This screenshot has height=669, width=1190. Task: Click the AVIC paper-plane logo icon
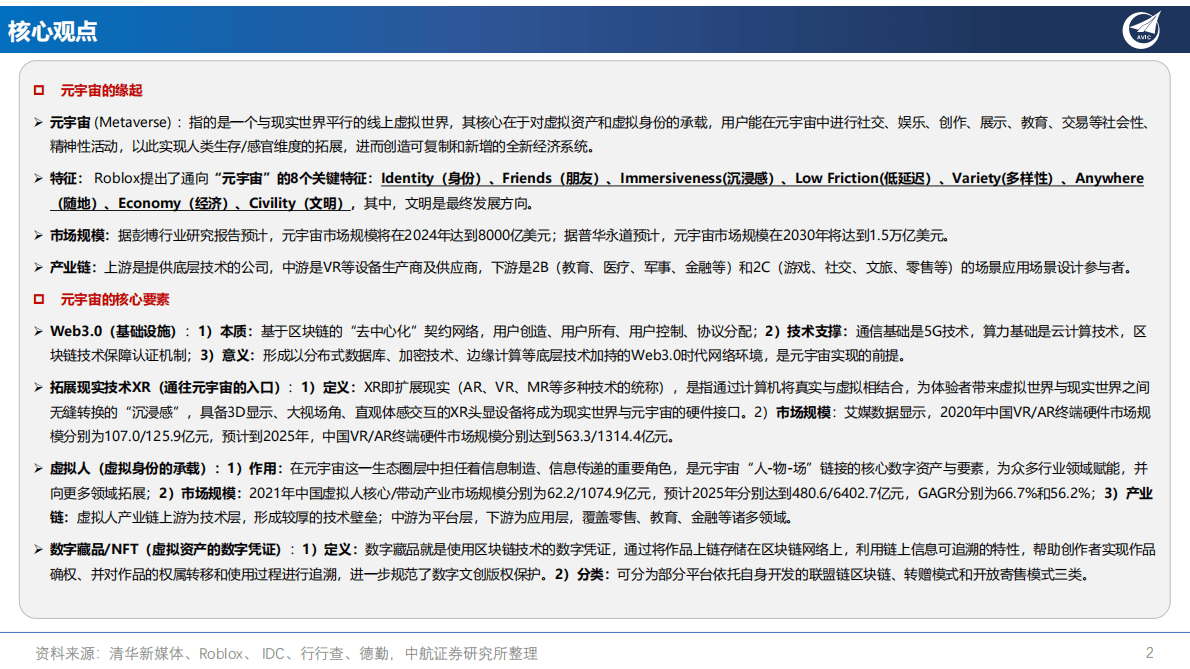coord(1140,29)
